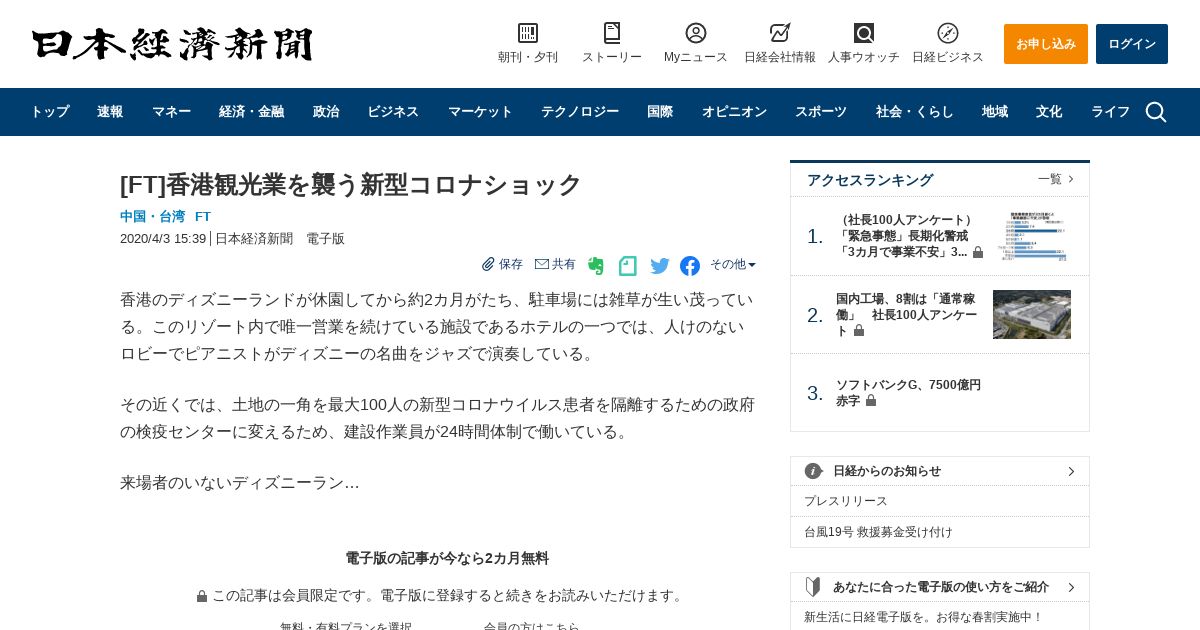Viewport: 1200px width, 630px height.
Task: Open ranking 3 ソフトバンクG article
Action: 908,392
